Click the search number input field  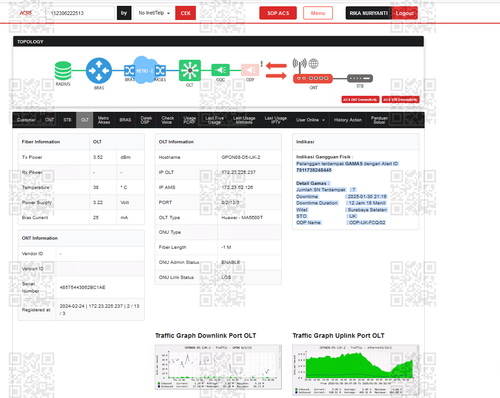point(80,13)
